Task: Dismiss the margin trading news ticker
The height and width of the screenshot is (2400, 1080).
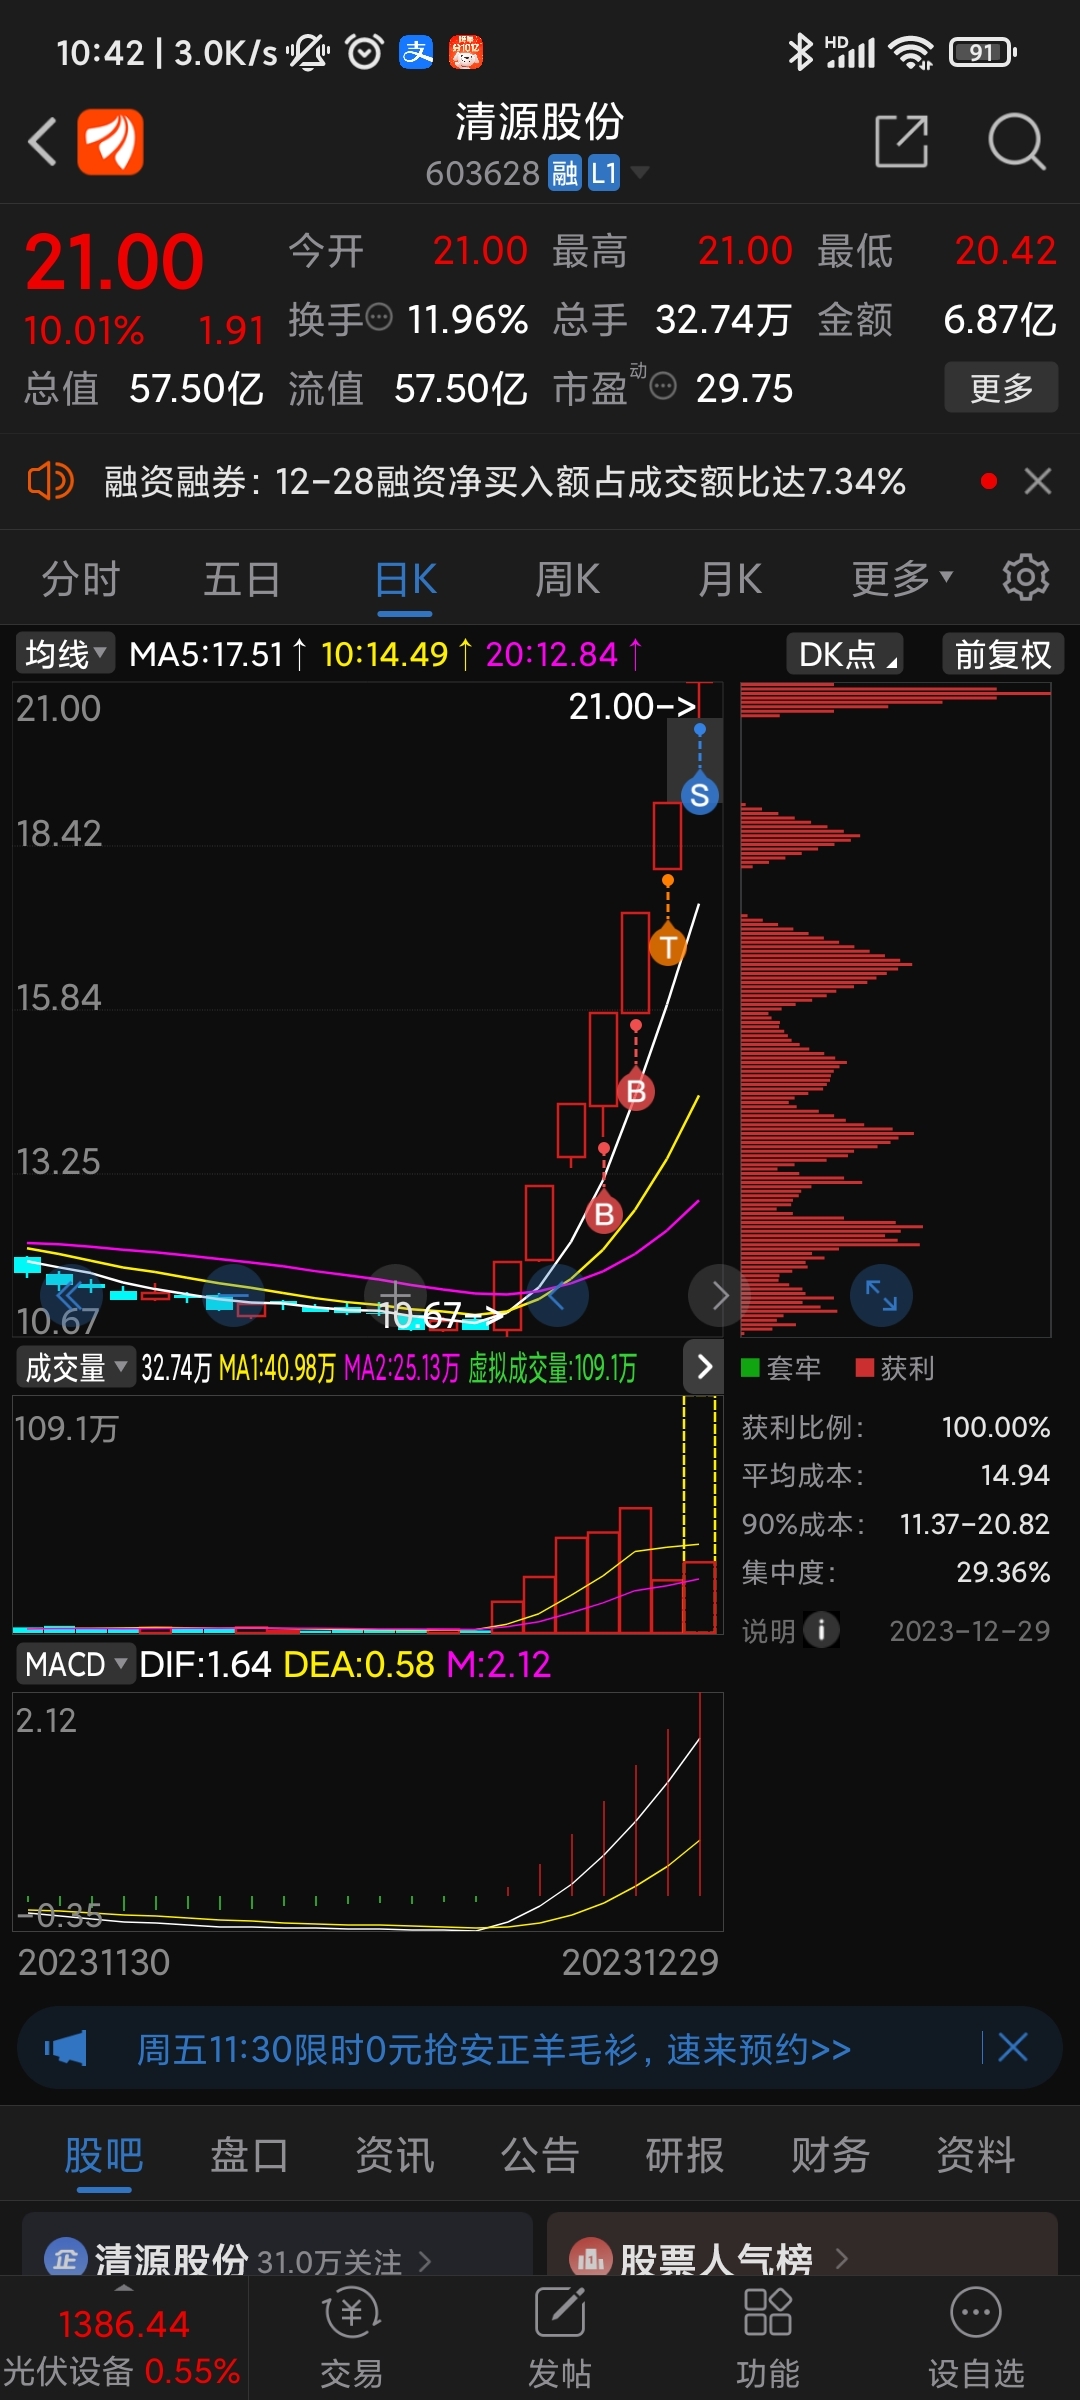Action: click(1038, 481)
